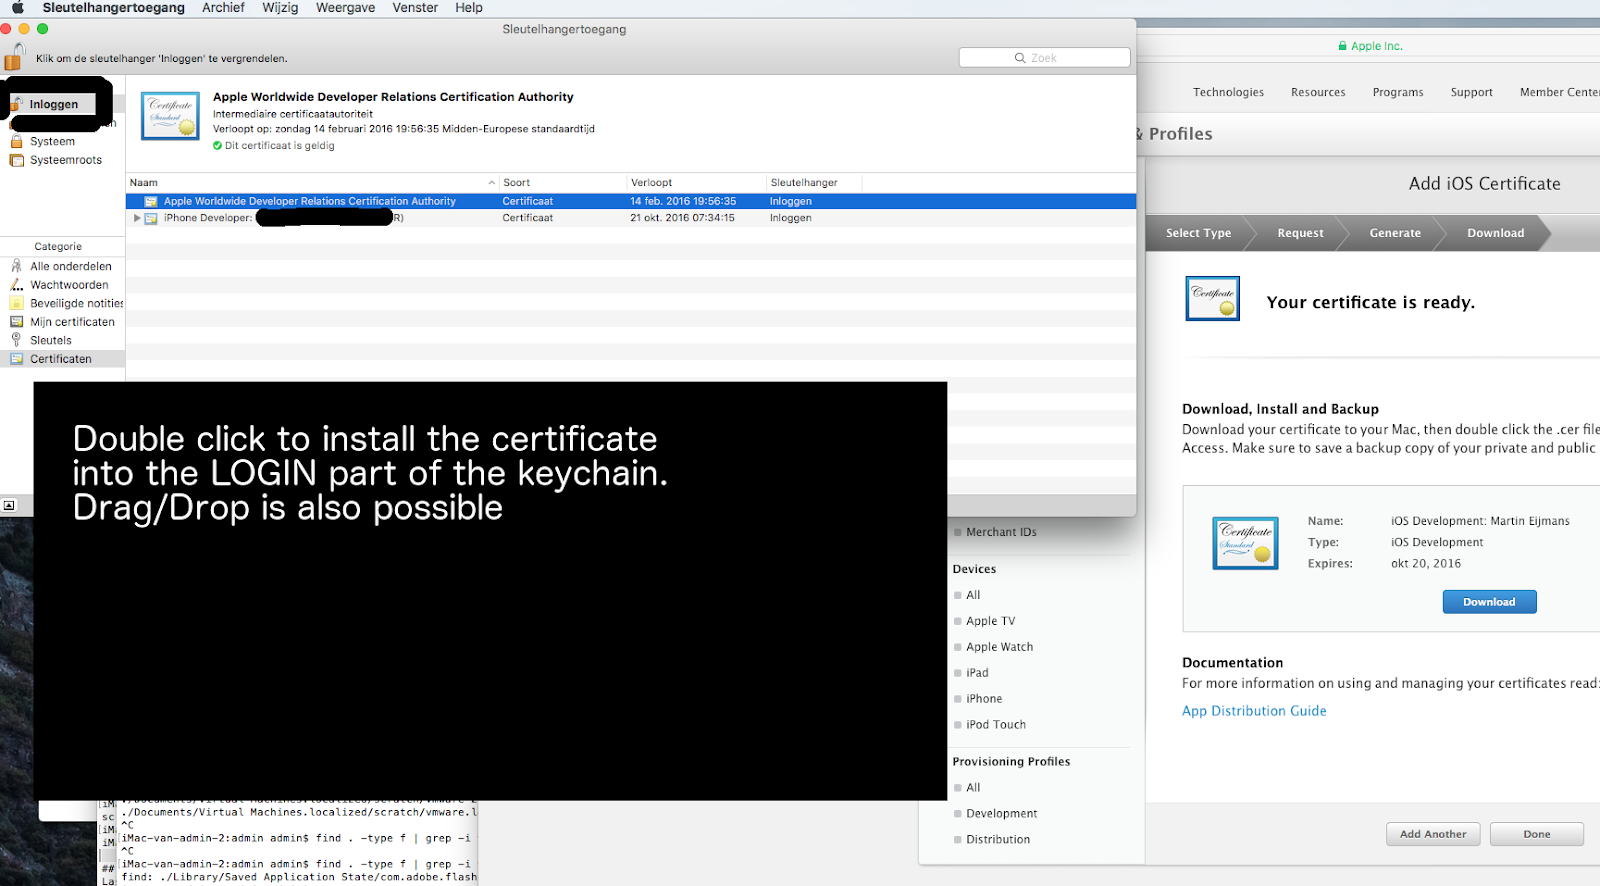Click the Generate step tab
The width and height of the screenshot is (1600, 886).
pos(1395,233)
